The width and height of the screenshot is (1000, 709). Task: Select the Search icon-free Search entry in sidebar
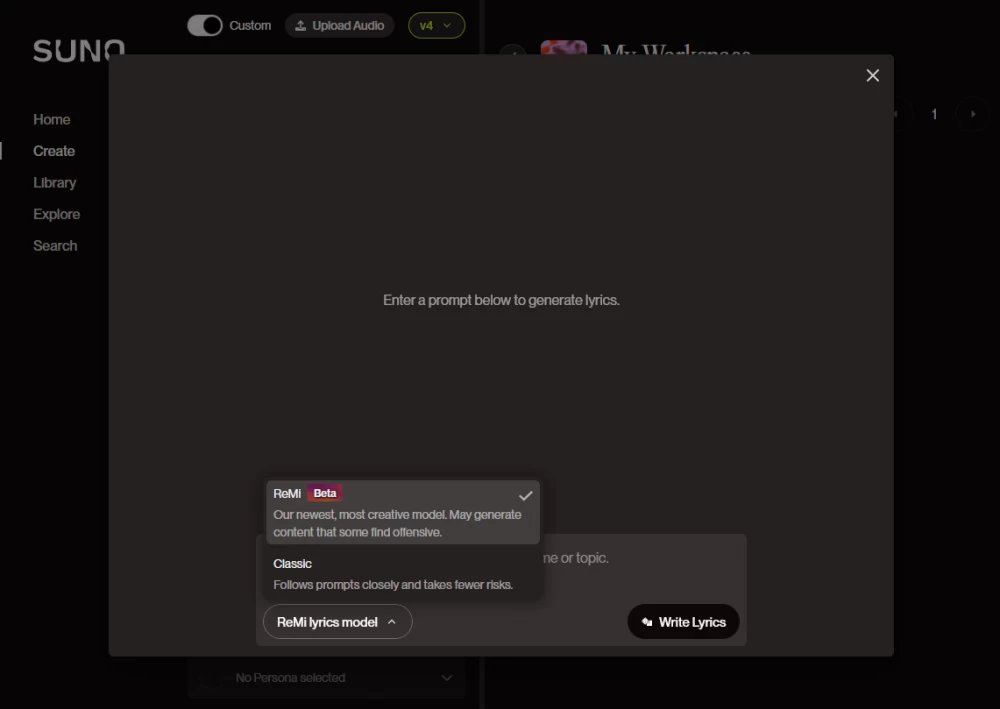55,245
